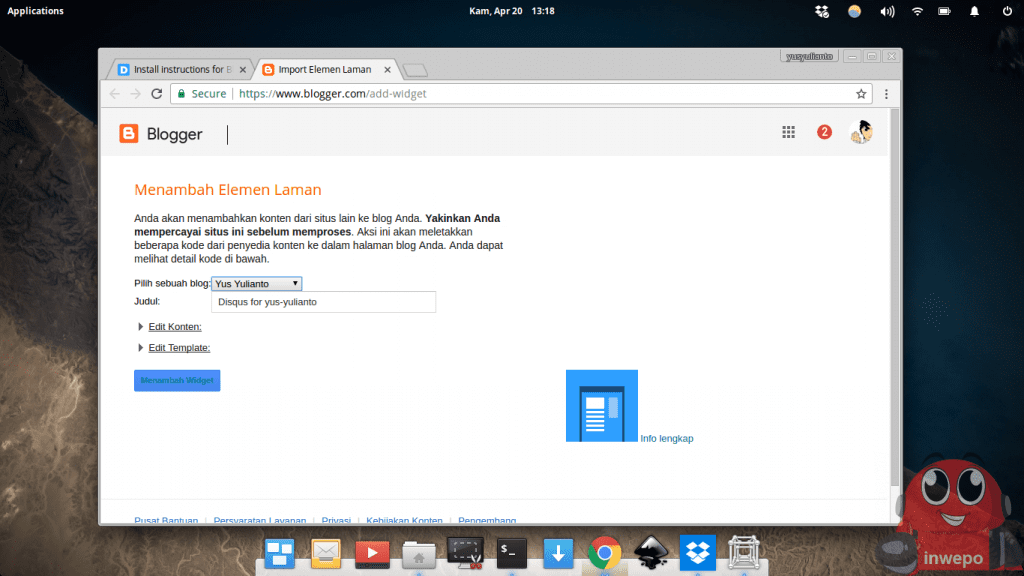Click the page vertical scrollbar

(x=895, y=297)
